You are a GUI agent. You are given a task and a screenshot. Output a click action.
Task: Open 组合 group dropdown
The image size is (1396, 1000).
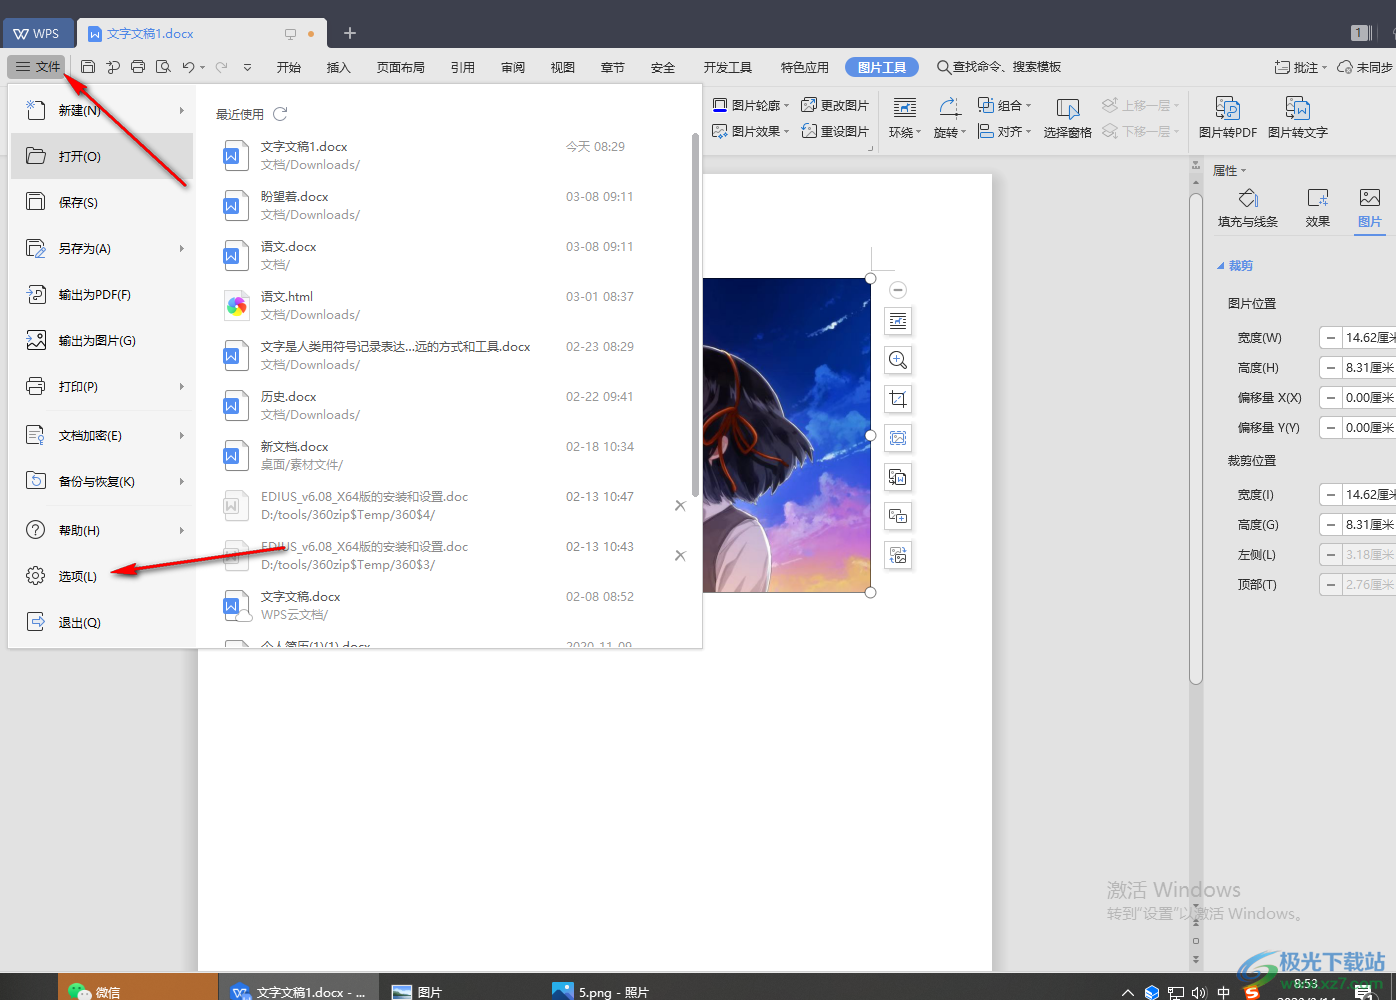click(1004, 105)
